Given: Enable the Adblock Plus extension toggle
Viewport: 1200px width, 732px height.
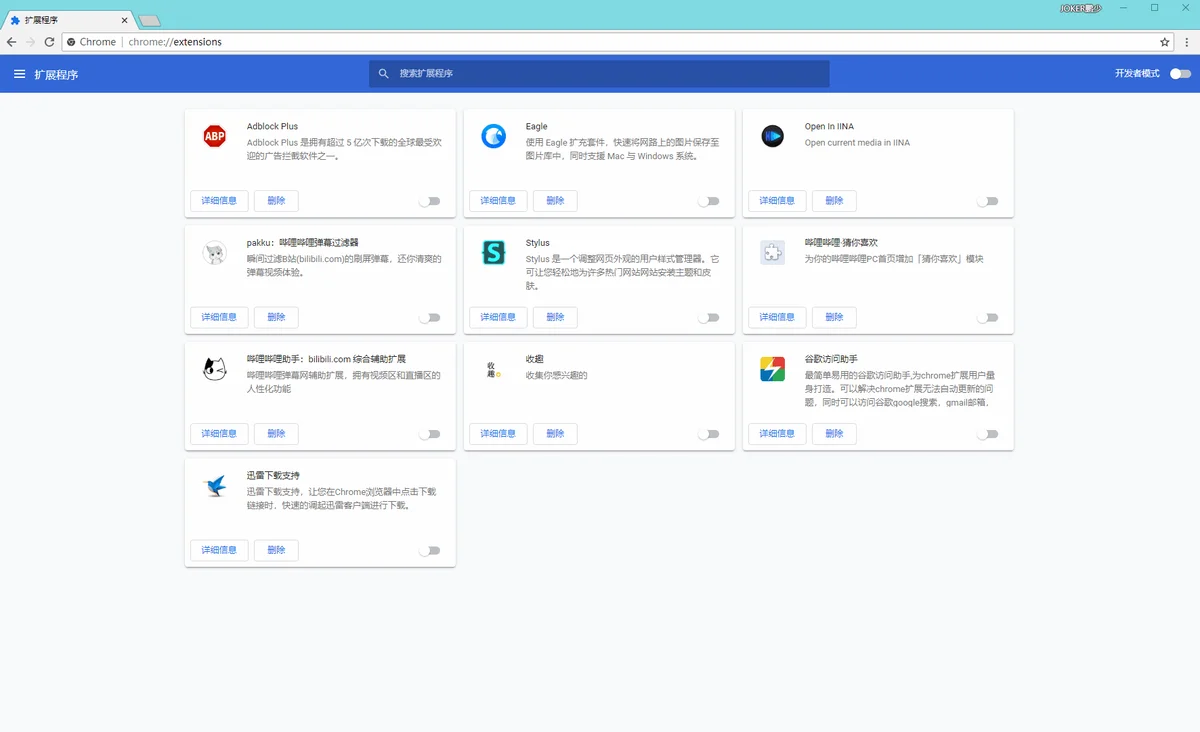Looking at the screenshot, I should (429, 201).
